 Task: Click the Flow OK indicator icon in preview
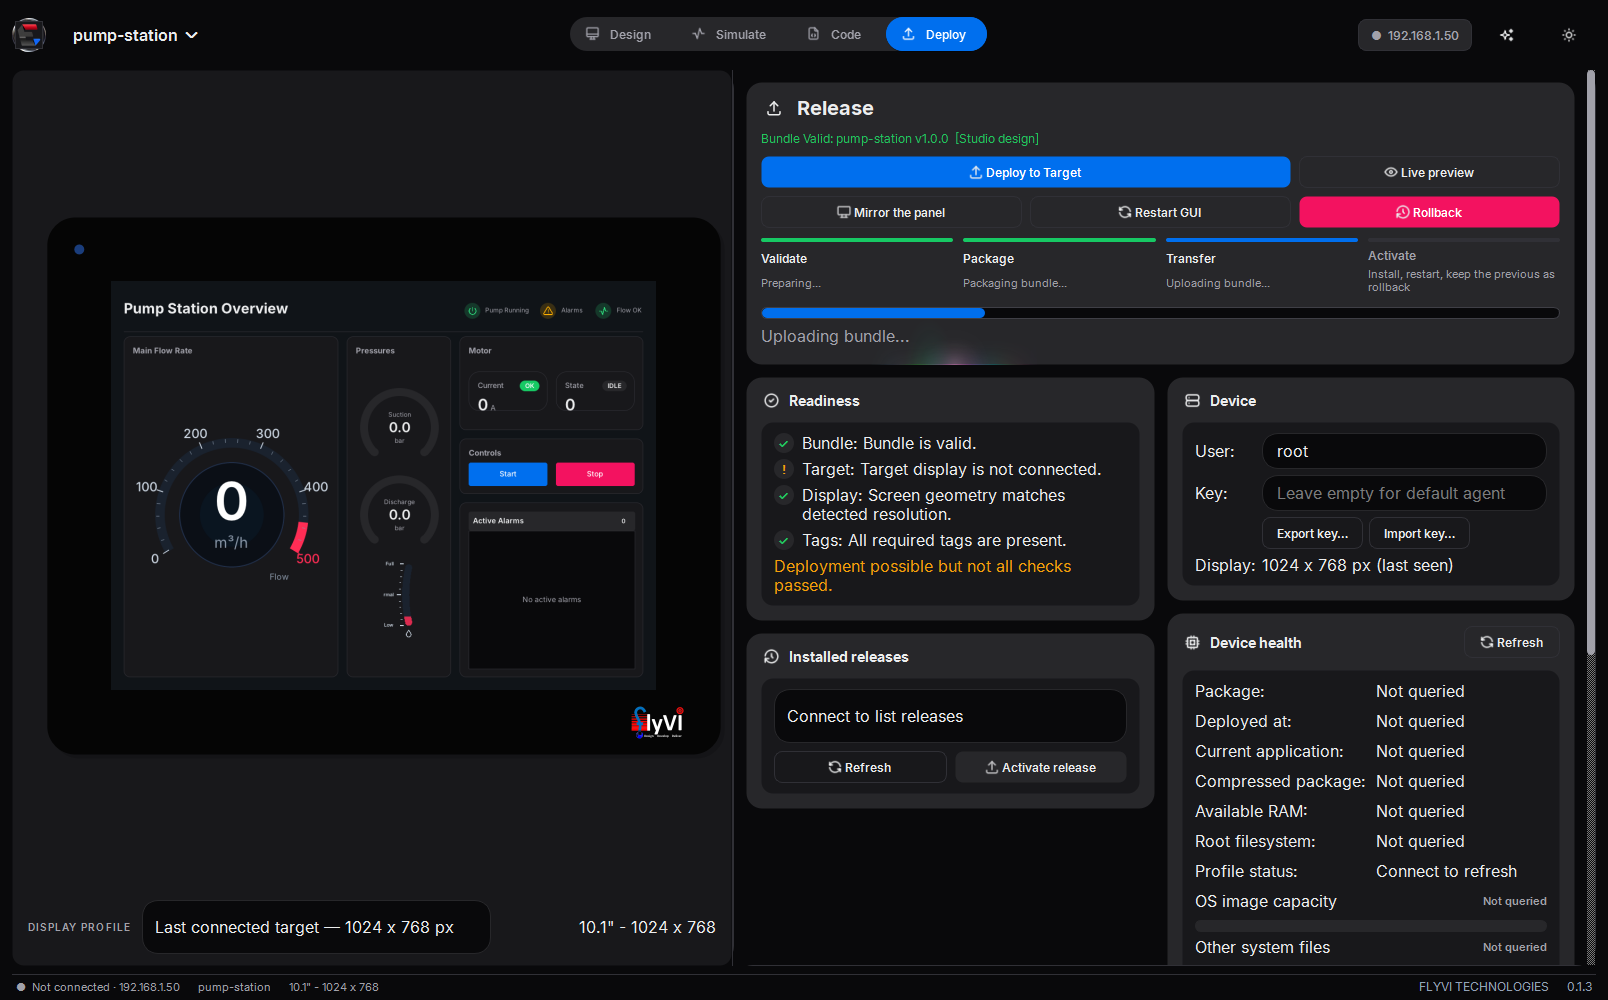coord(603,310)
